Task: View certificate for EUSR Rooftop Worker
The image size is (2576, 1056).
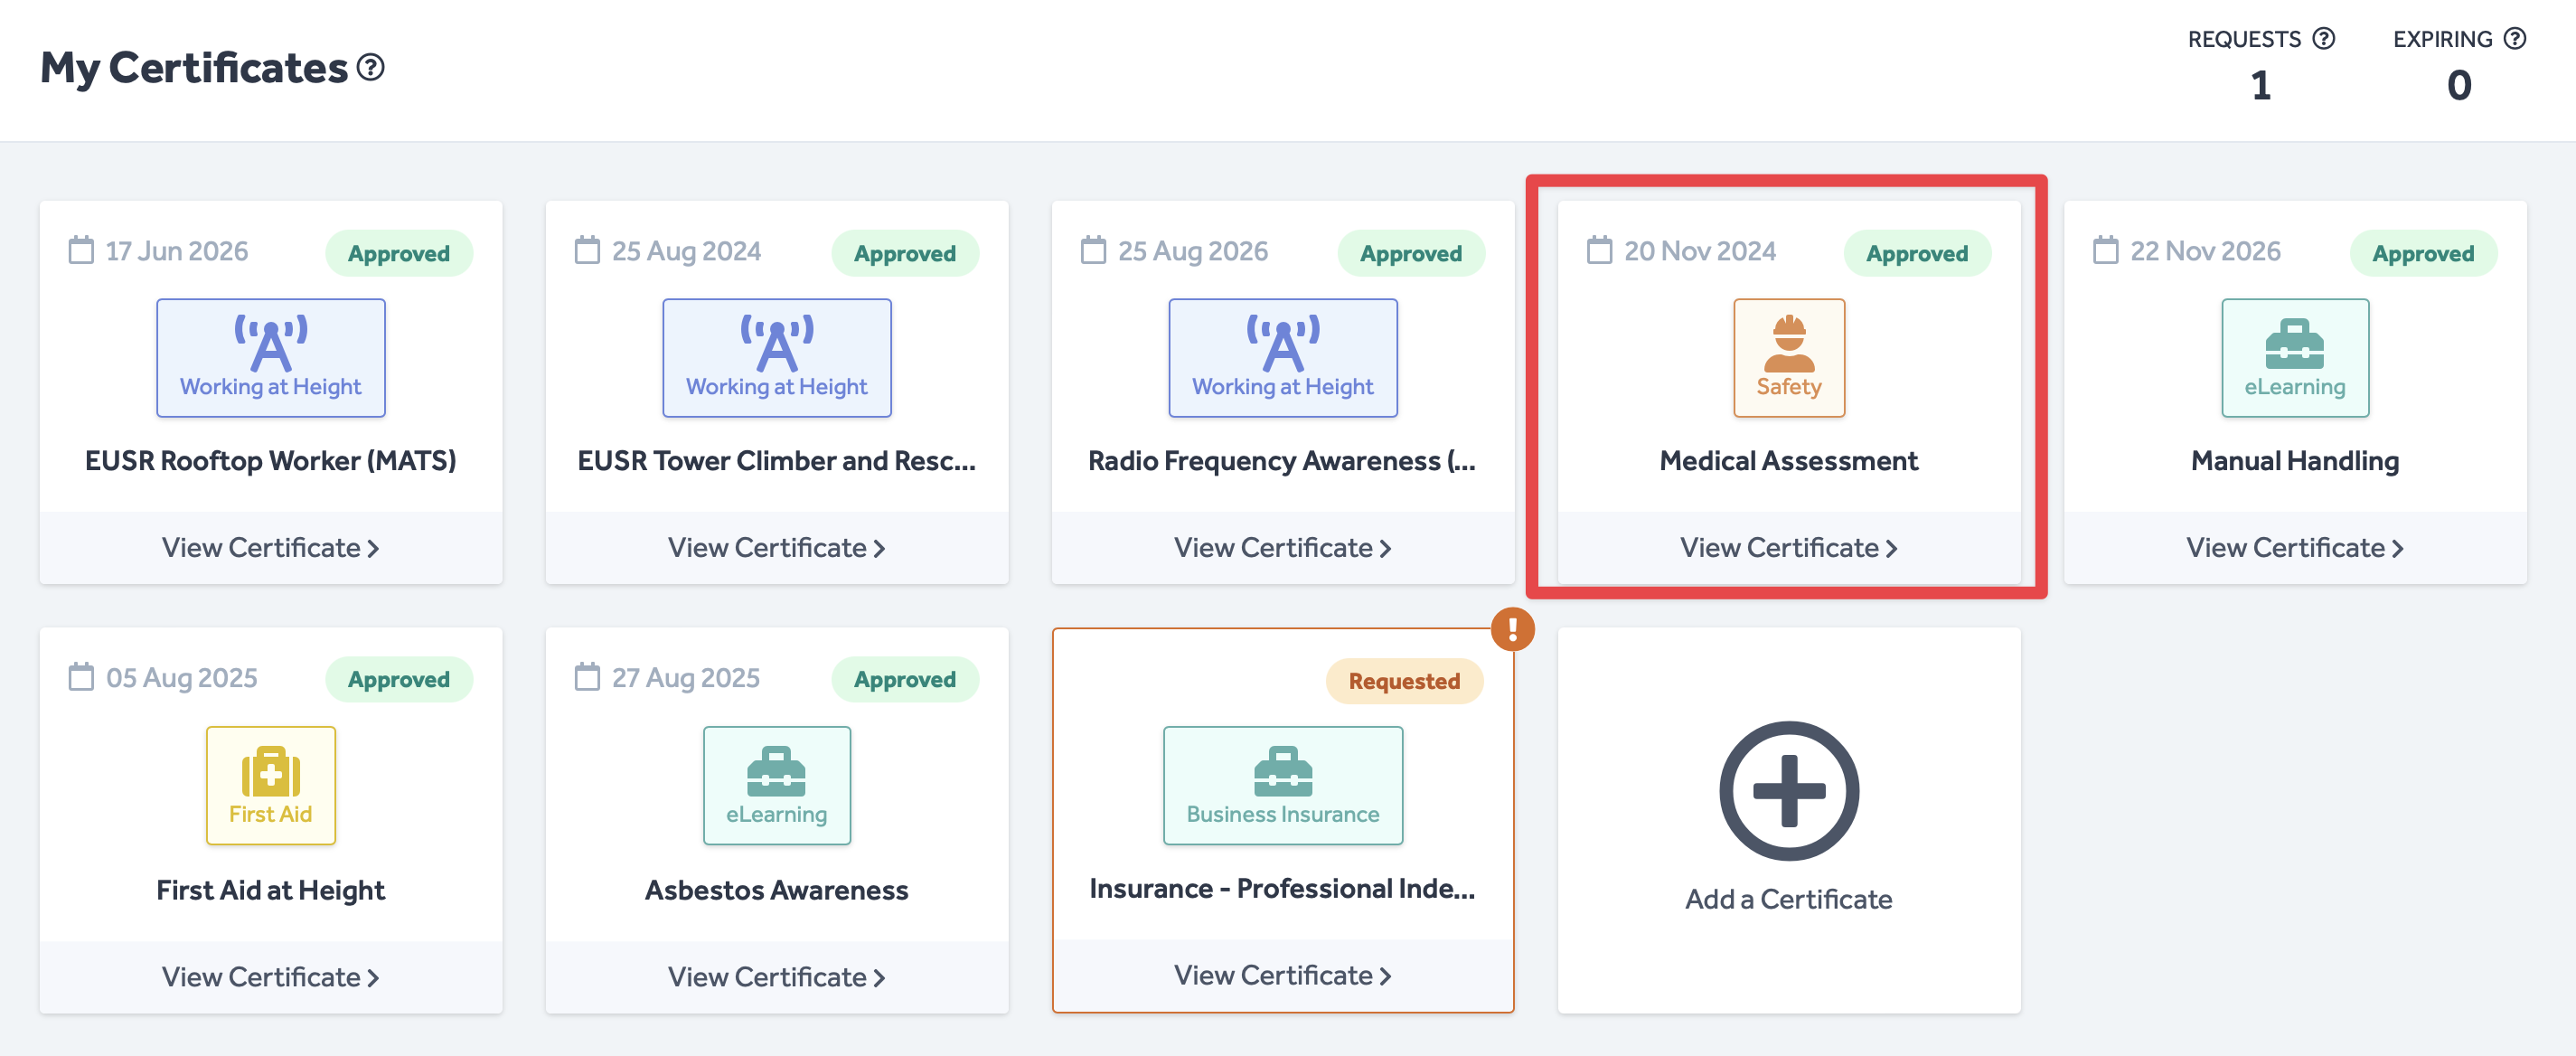Action: point(270,548)
